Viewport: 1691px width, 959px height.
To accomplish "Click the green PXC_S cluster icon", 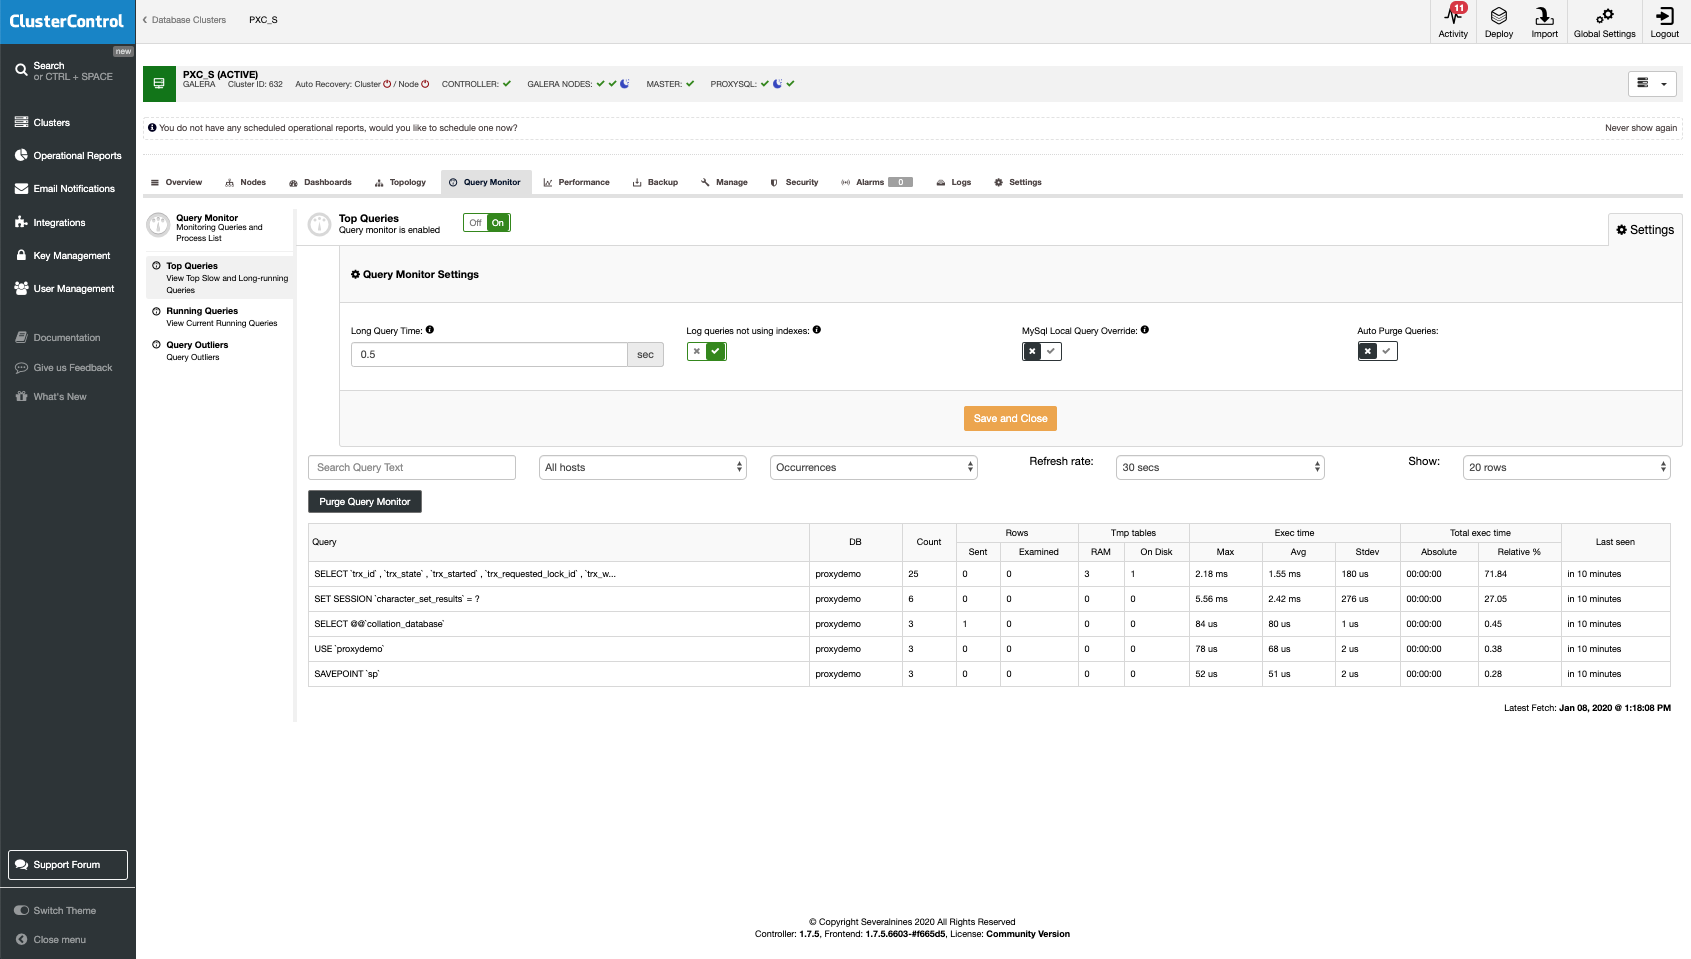I will coord(159,84).
